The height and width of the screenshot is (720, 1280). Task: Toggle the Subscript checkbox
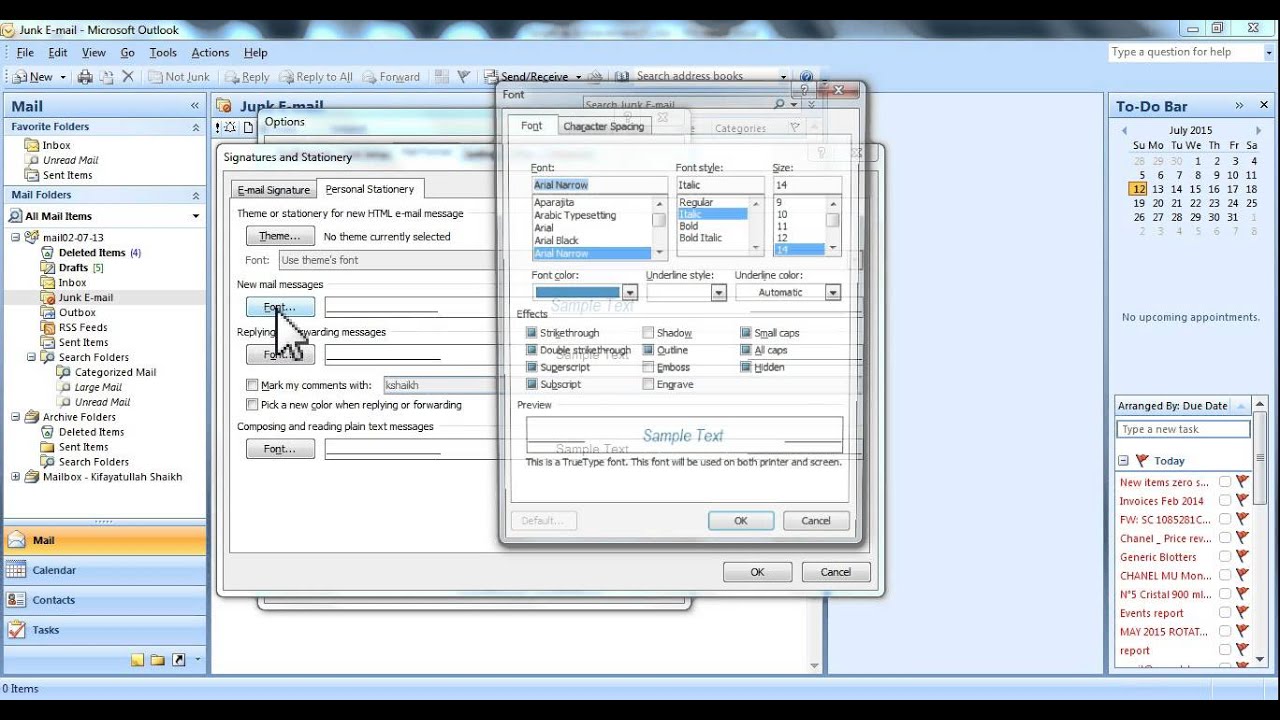tap(532, 384)
